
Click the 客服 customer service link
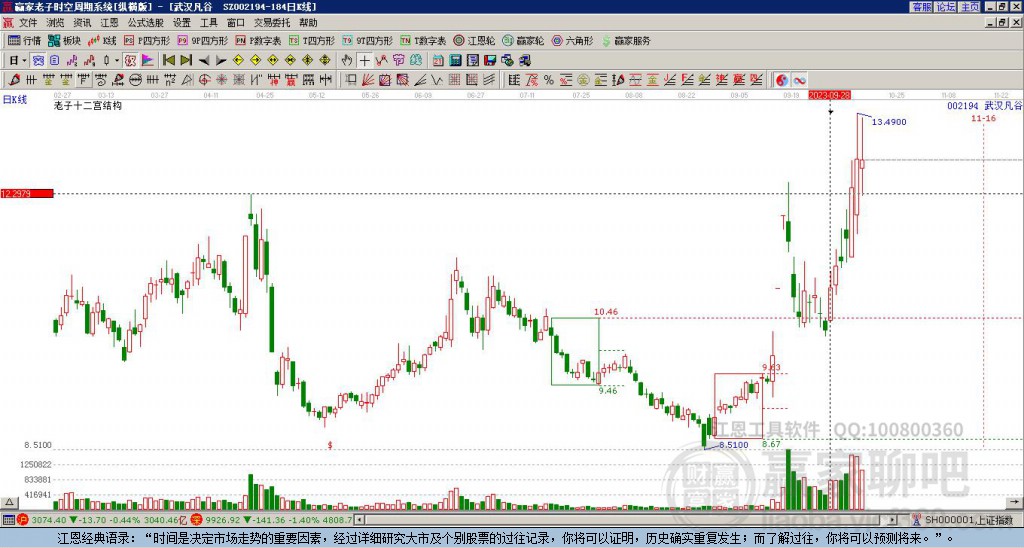pos(921,7)
